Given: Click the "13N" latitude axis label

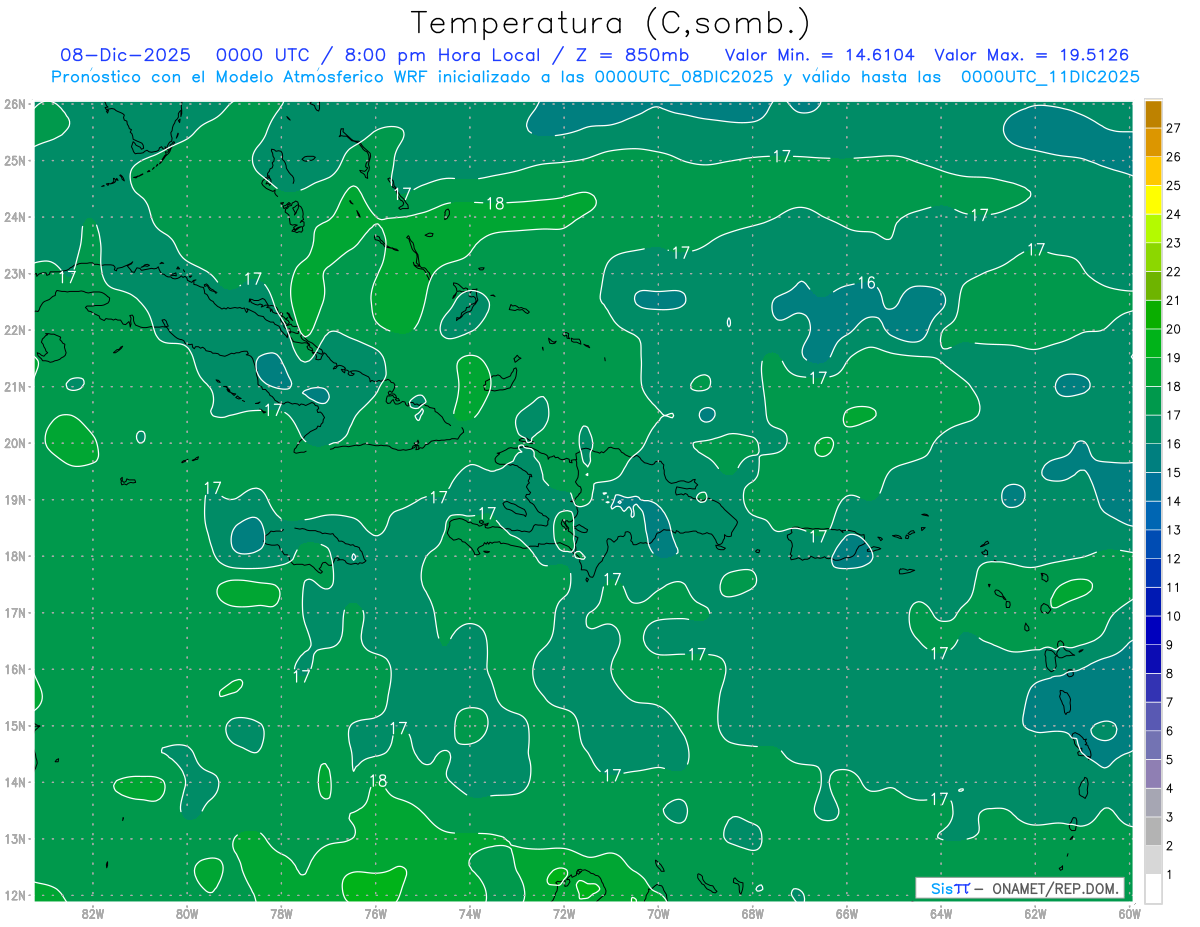Looking at the screenshot, I should (15, 838).
